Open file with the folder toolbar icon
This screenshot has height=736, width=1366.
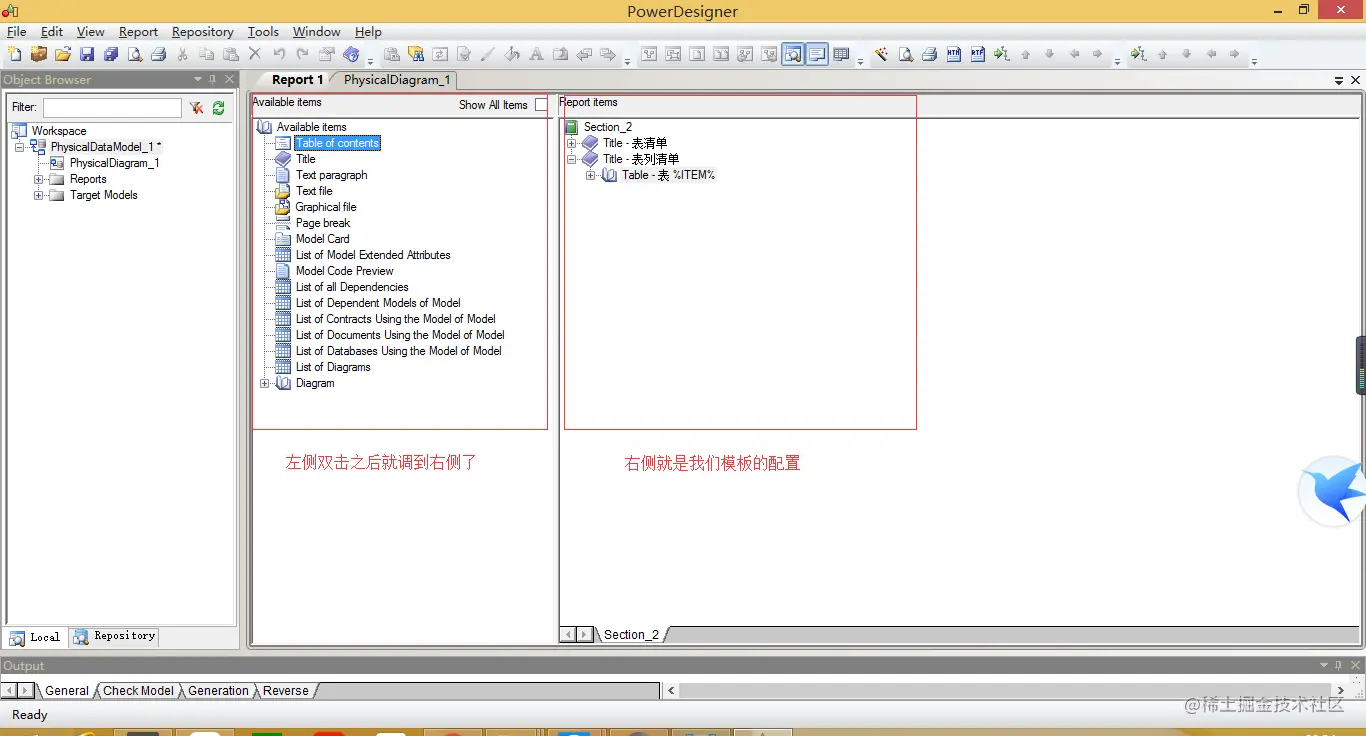coord(63,54)
